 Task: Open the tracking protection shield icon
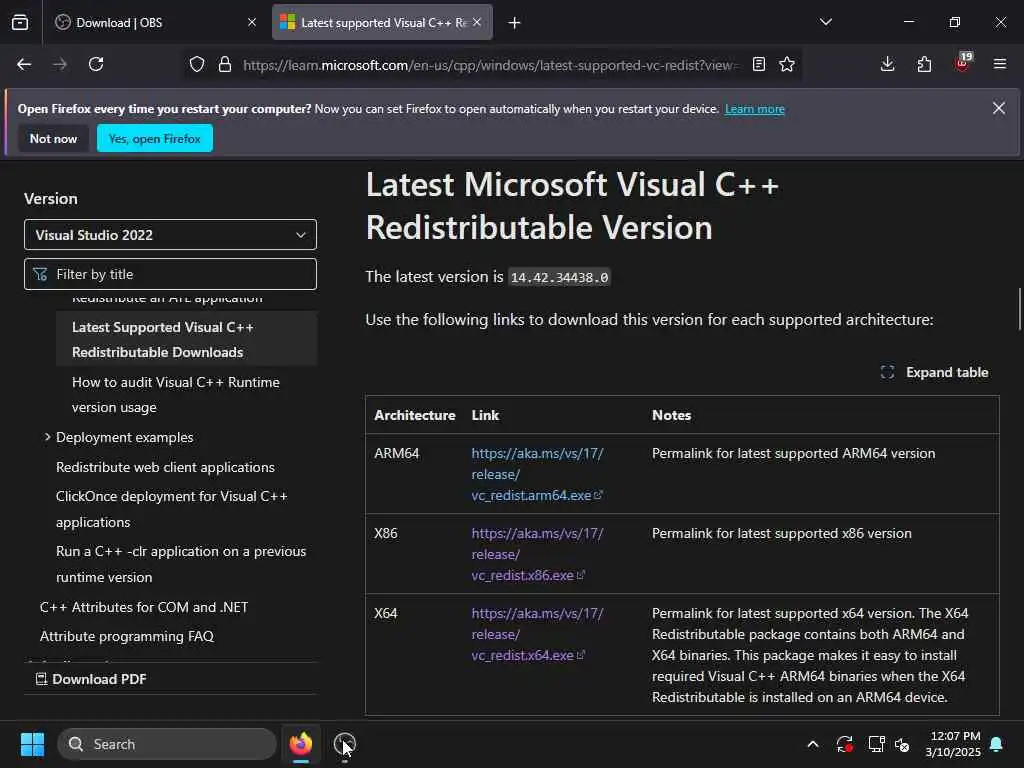pos(197,65)
